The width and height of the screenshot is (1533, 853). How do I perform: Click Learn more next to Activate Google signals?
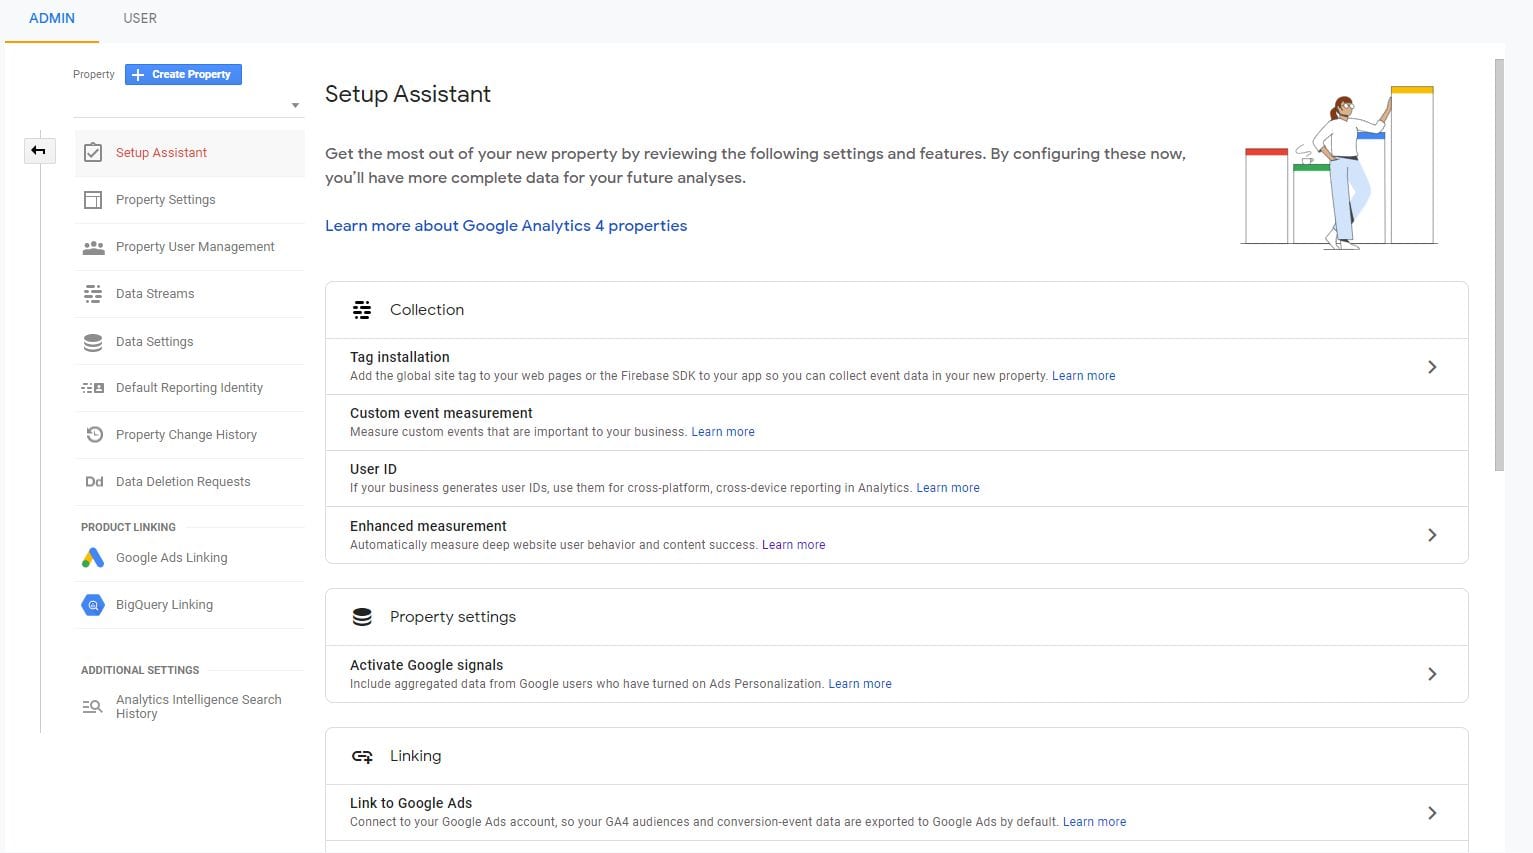pos(859,683)
